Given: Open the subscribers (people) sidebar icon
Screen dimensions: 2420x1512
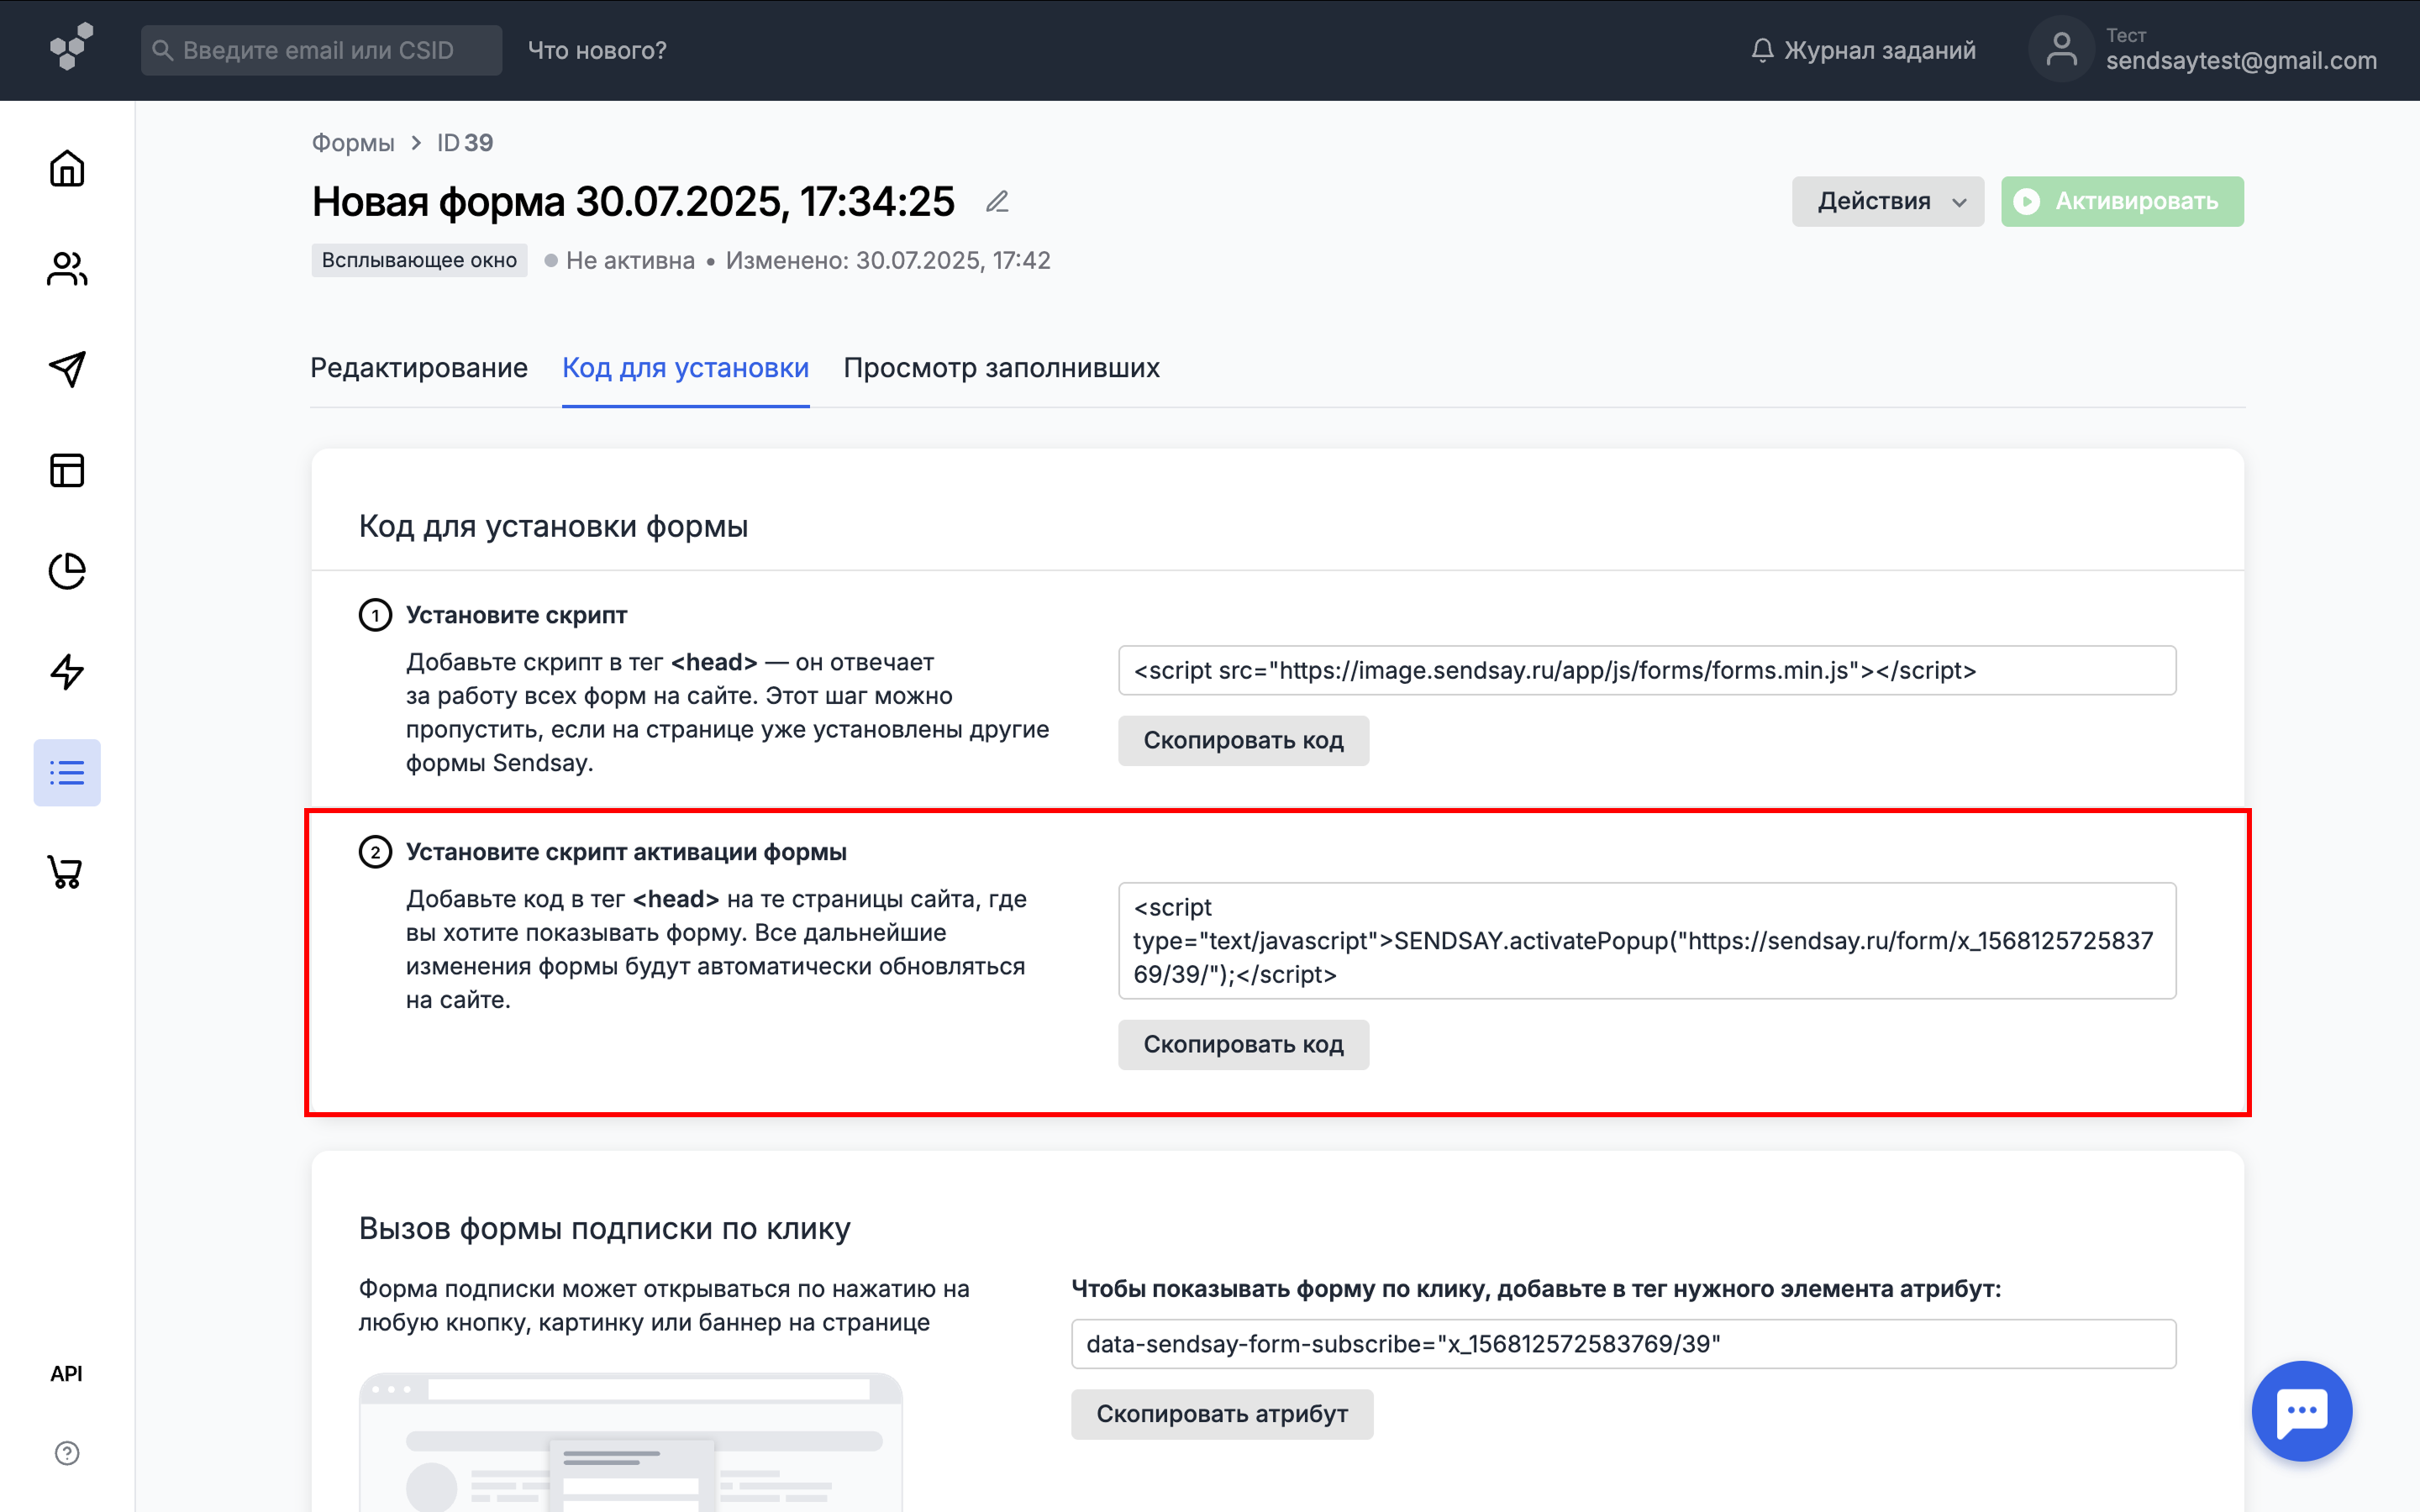Looking at the screenshot, I should coord(67,268).
